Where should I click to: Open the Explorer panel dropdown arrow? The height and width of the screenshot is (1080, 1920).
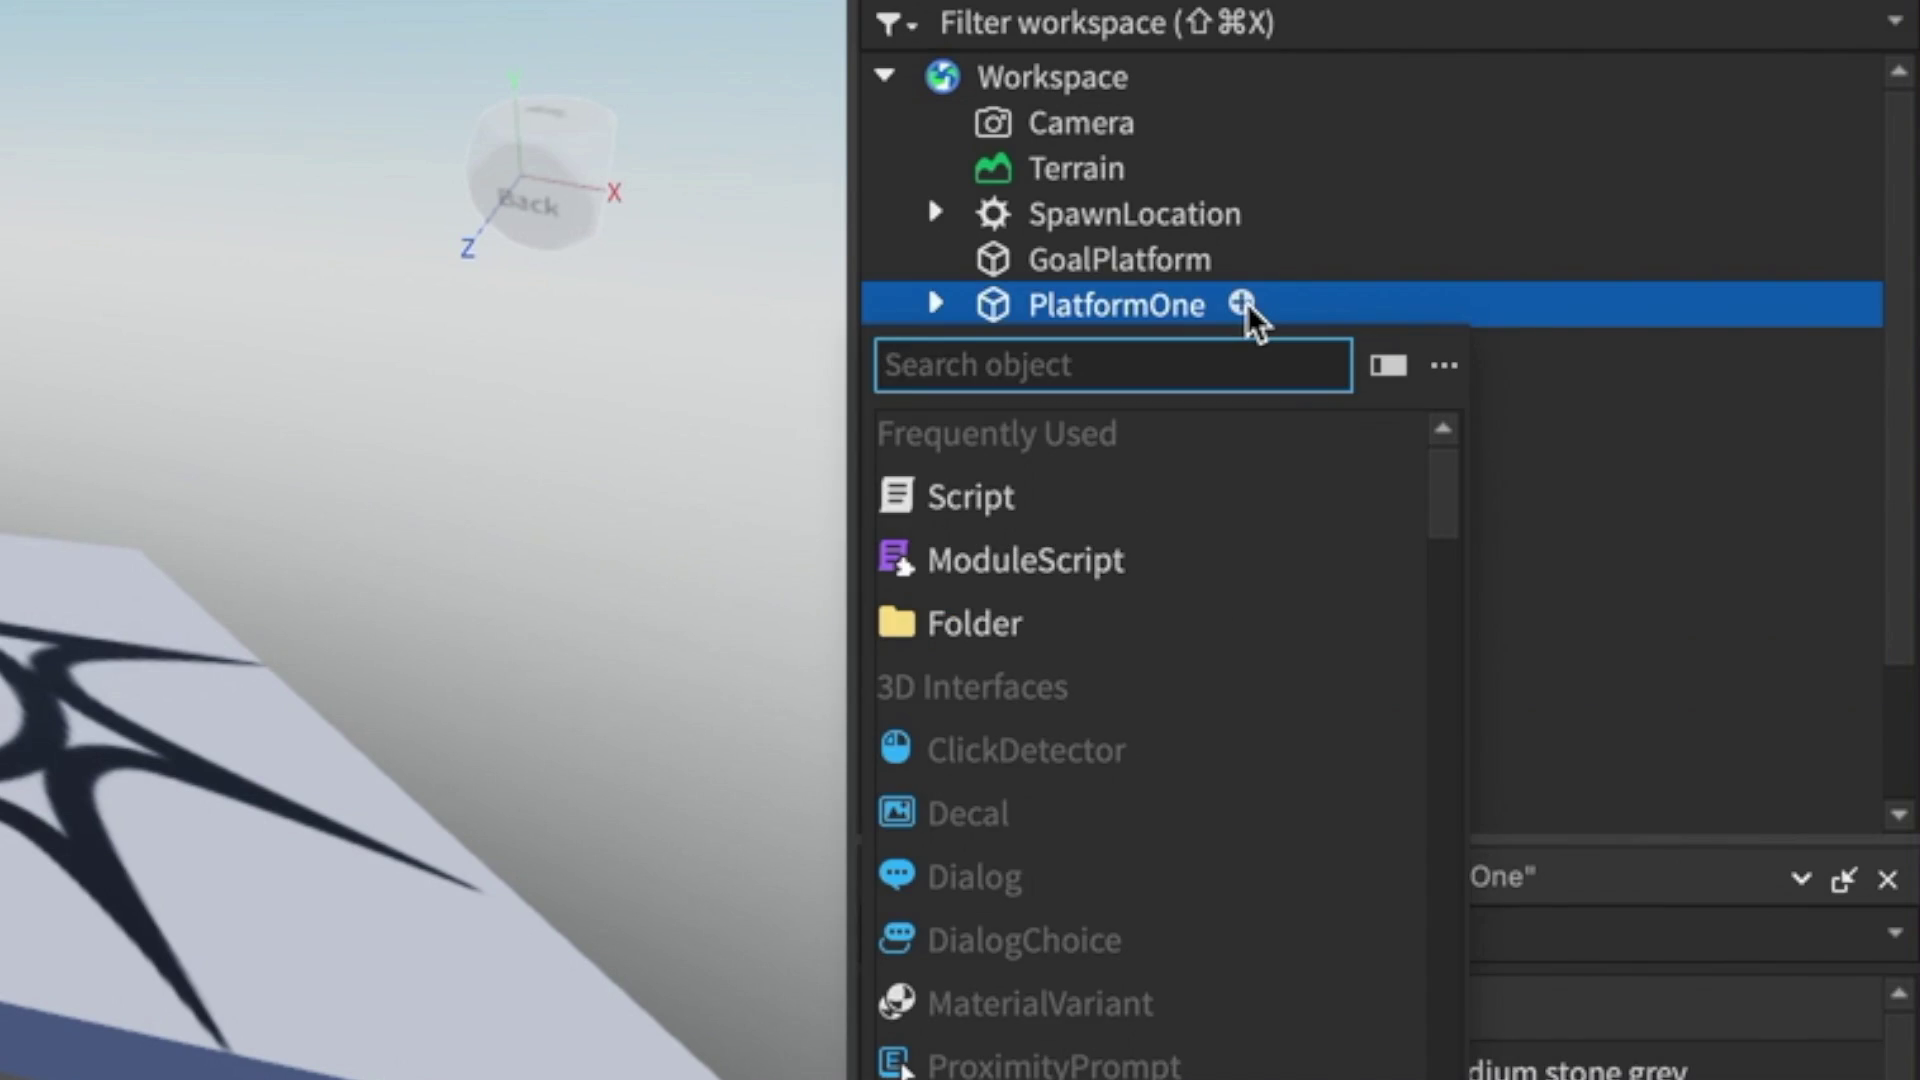point(1895,21)
